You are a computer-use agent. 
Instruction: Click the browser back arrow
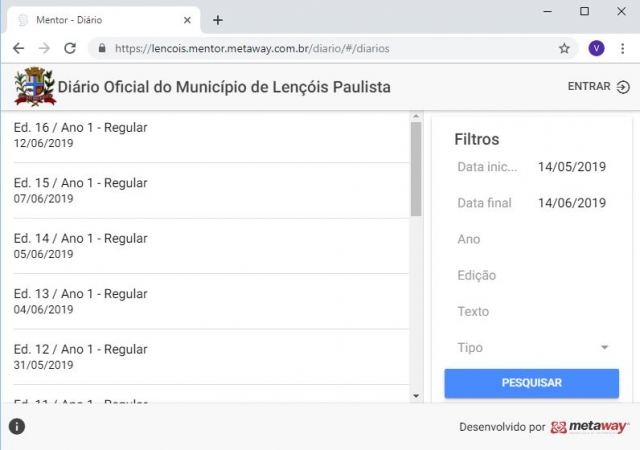click(x=19, y=49)
